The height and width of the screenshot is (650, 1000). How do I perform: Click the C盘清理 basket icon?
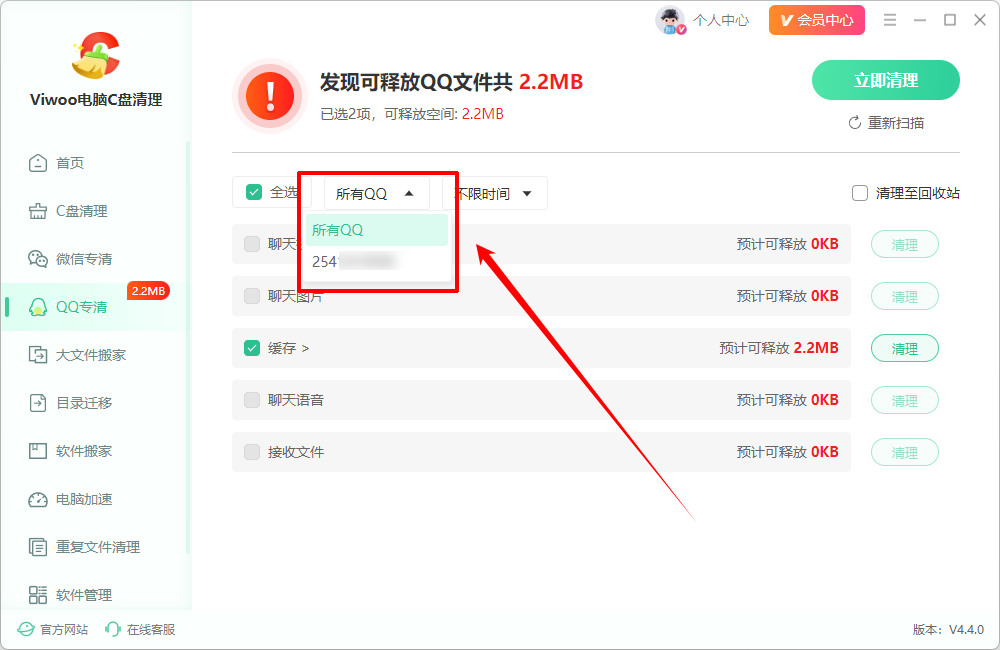pos(38,211)
